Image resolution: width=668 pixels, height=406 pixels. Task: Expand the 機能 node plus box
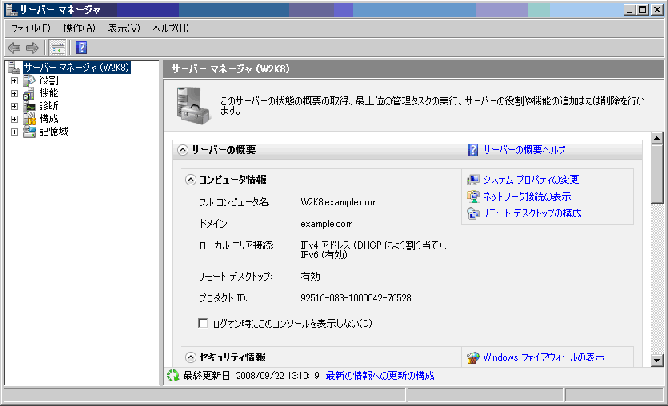[14, 93]
